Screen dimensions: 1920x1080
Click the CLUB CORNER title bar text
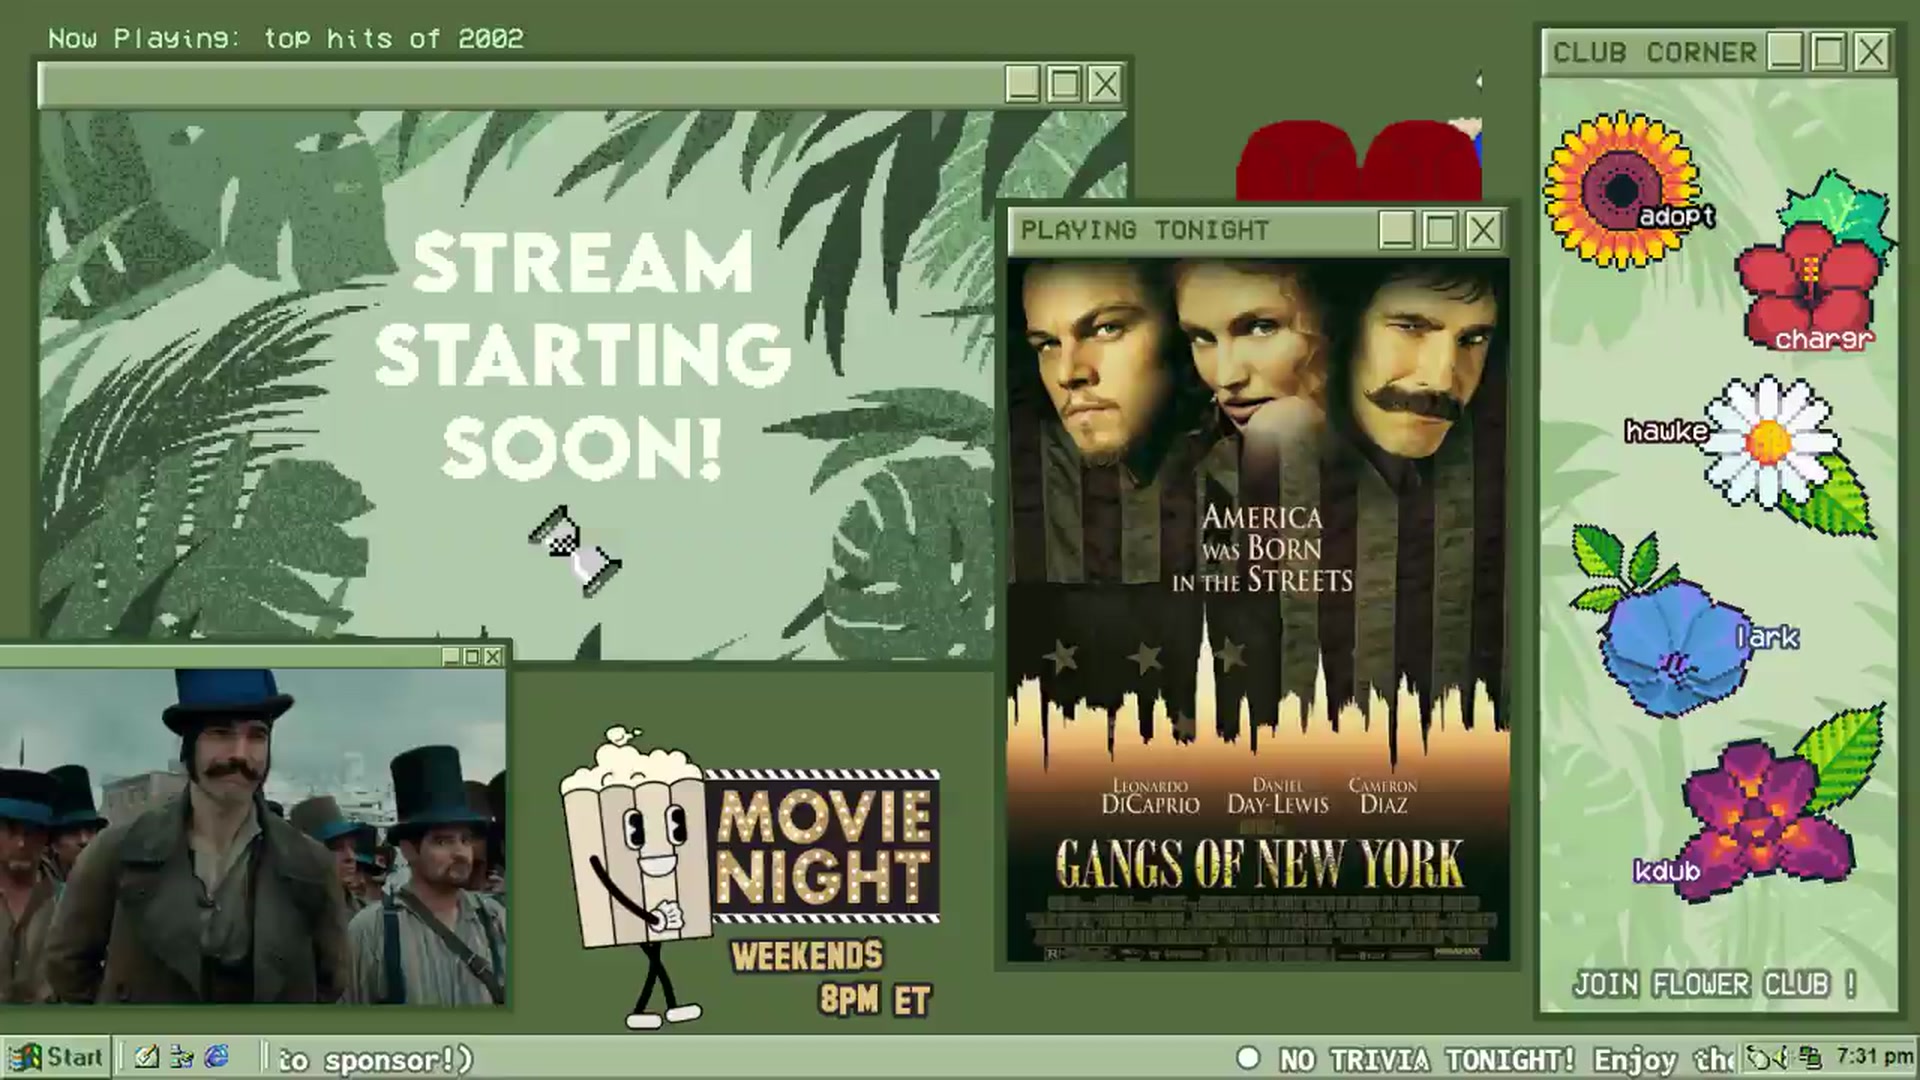(x=1655, y=52)
